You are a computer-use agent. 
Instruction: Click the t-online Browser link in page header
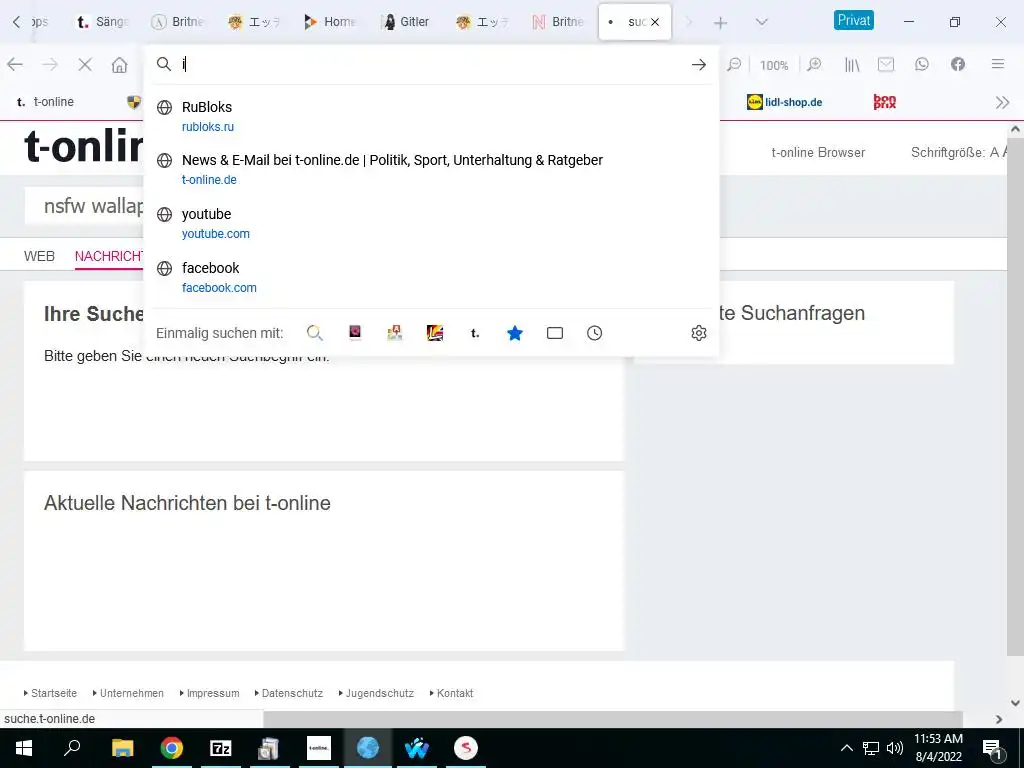[818, 152]
